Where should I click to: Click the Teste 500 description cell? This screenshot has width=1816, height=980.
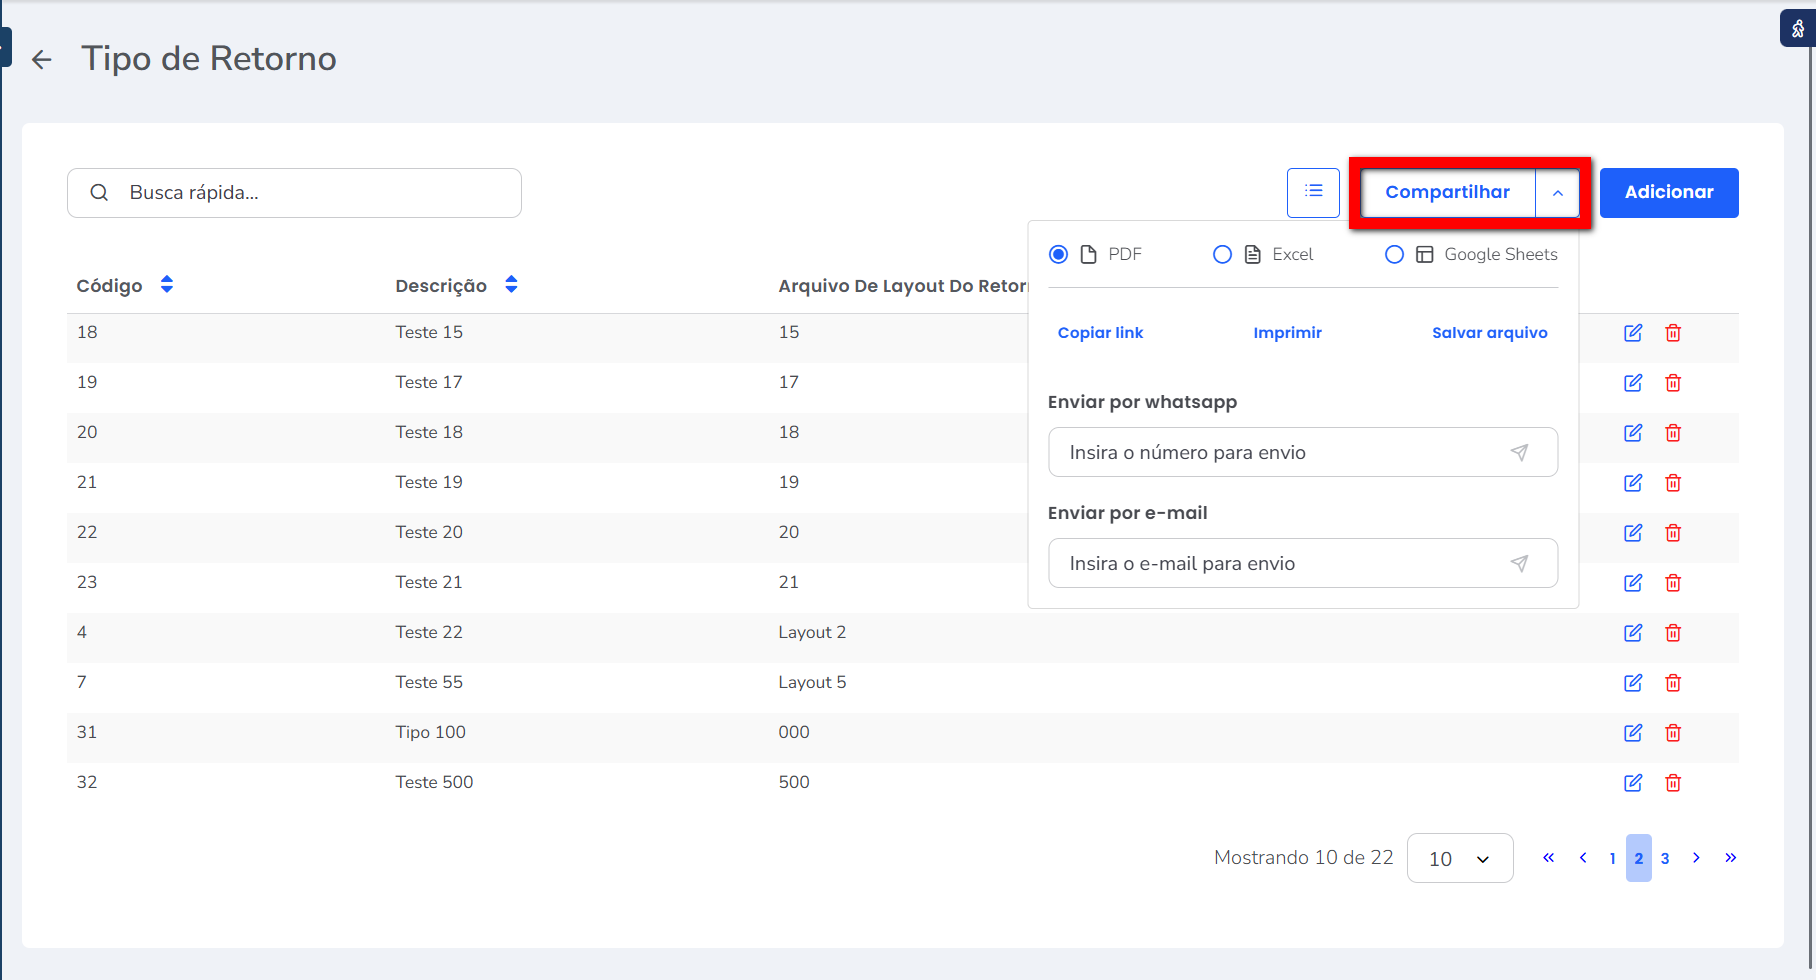(x=434, y=782)
